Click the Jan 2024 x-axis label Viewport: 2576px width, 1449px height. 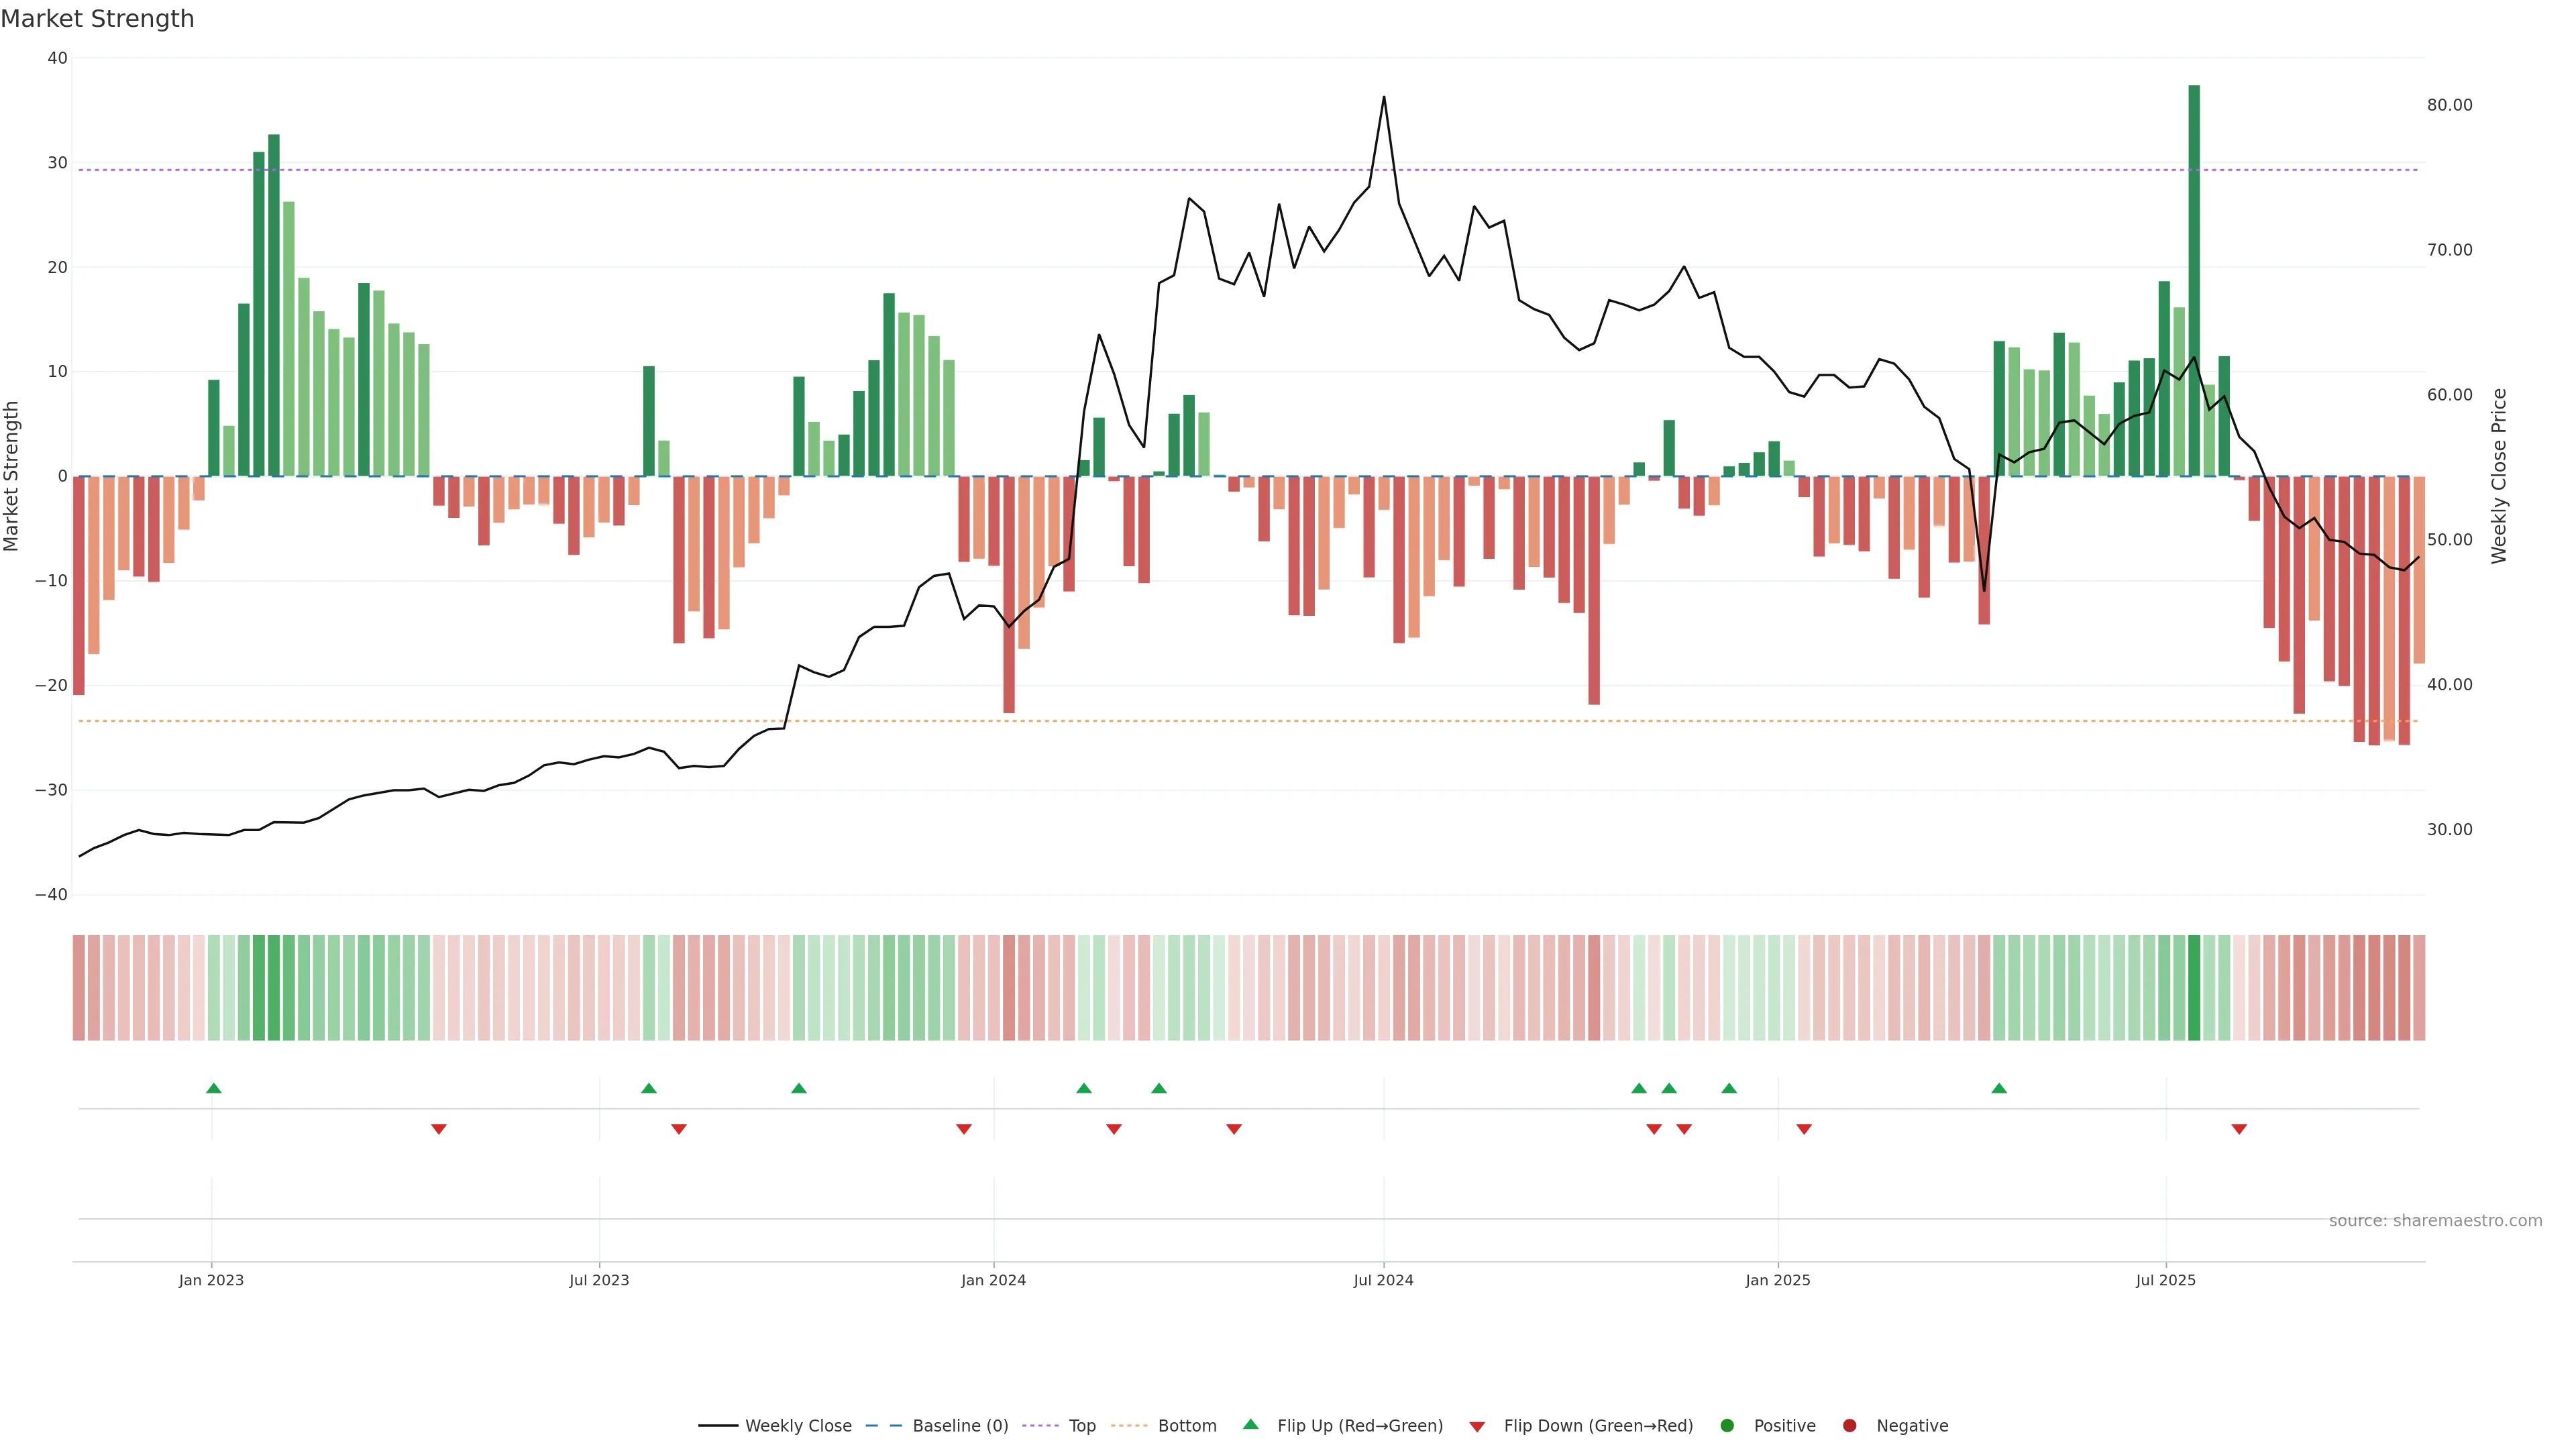(x=993, y=1280)
